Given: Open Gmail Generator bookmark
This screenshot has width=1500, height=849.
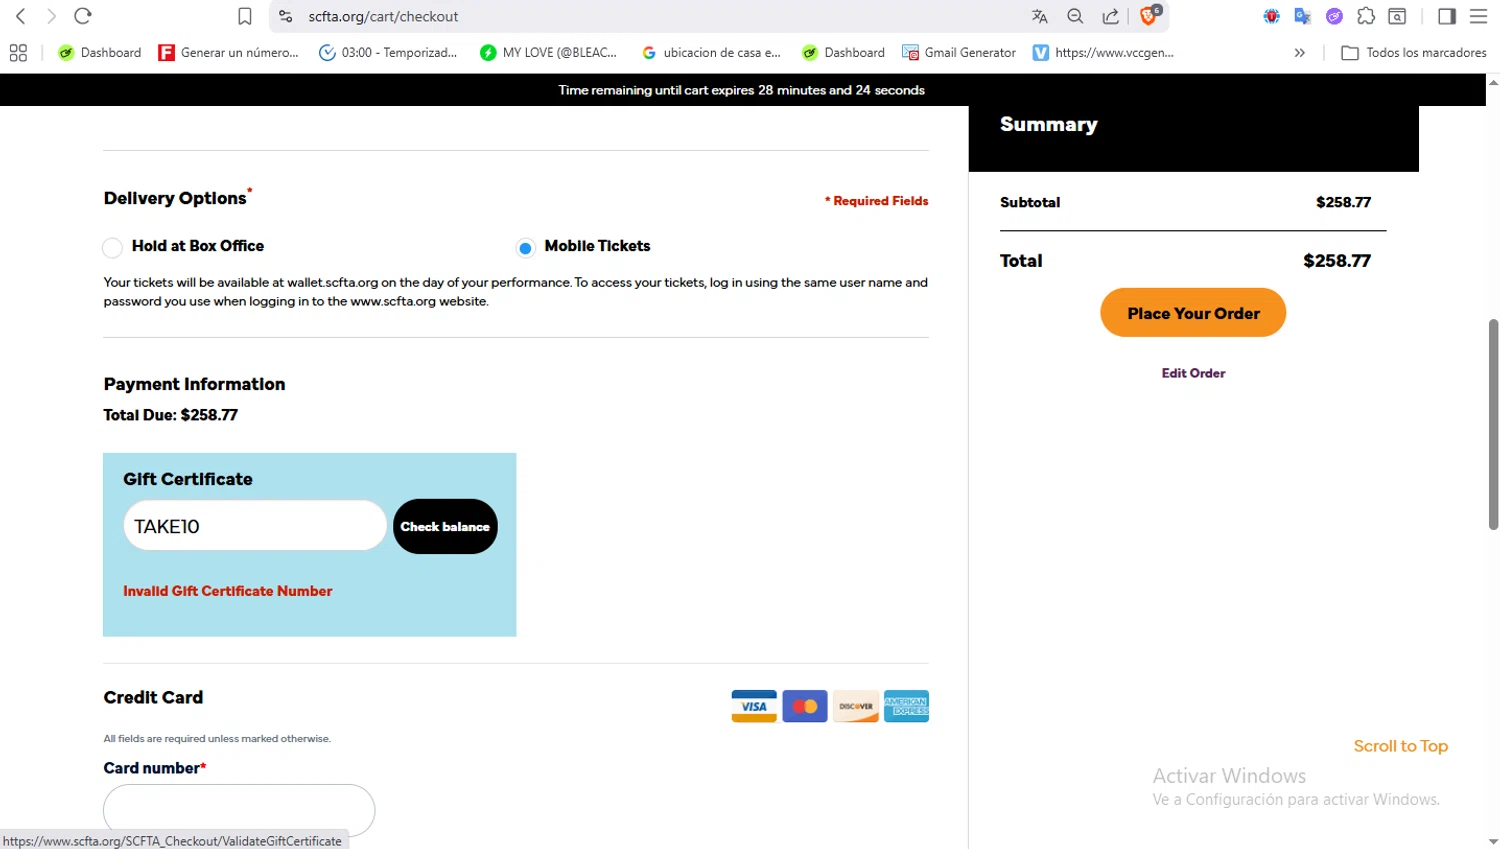Looking at the screenshot, I should [959, 53].
